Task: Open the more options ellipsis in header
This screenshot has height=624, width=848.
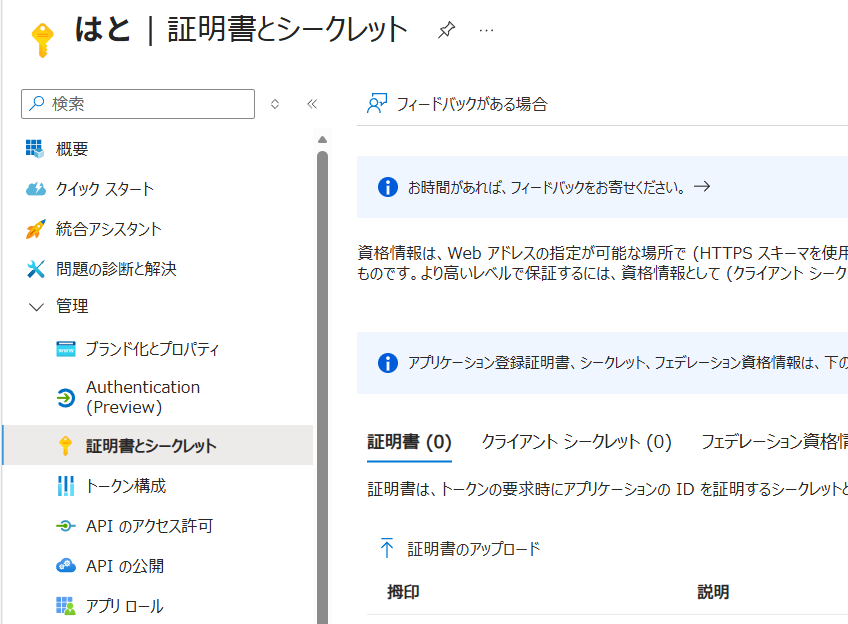Action: pos(486,30)
